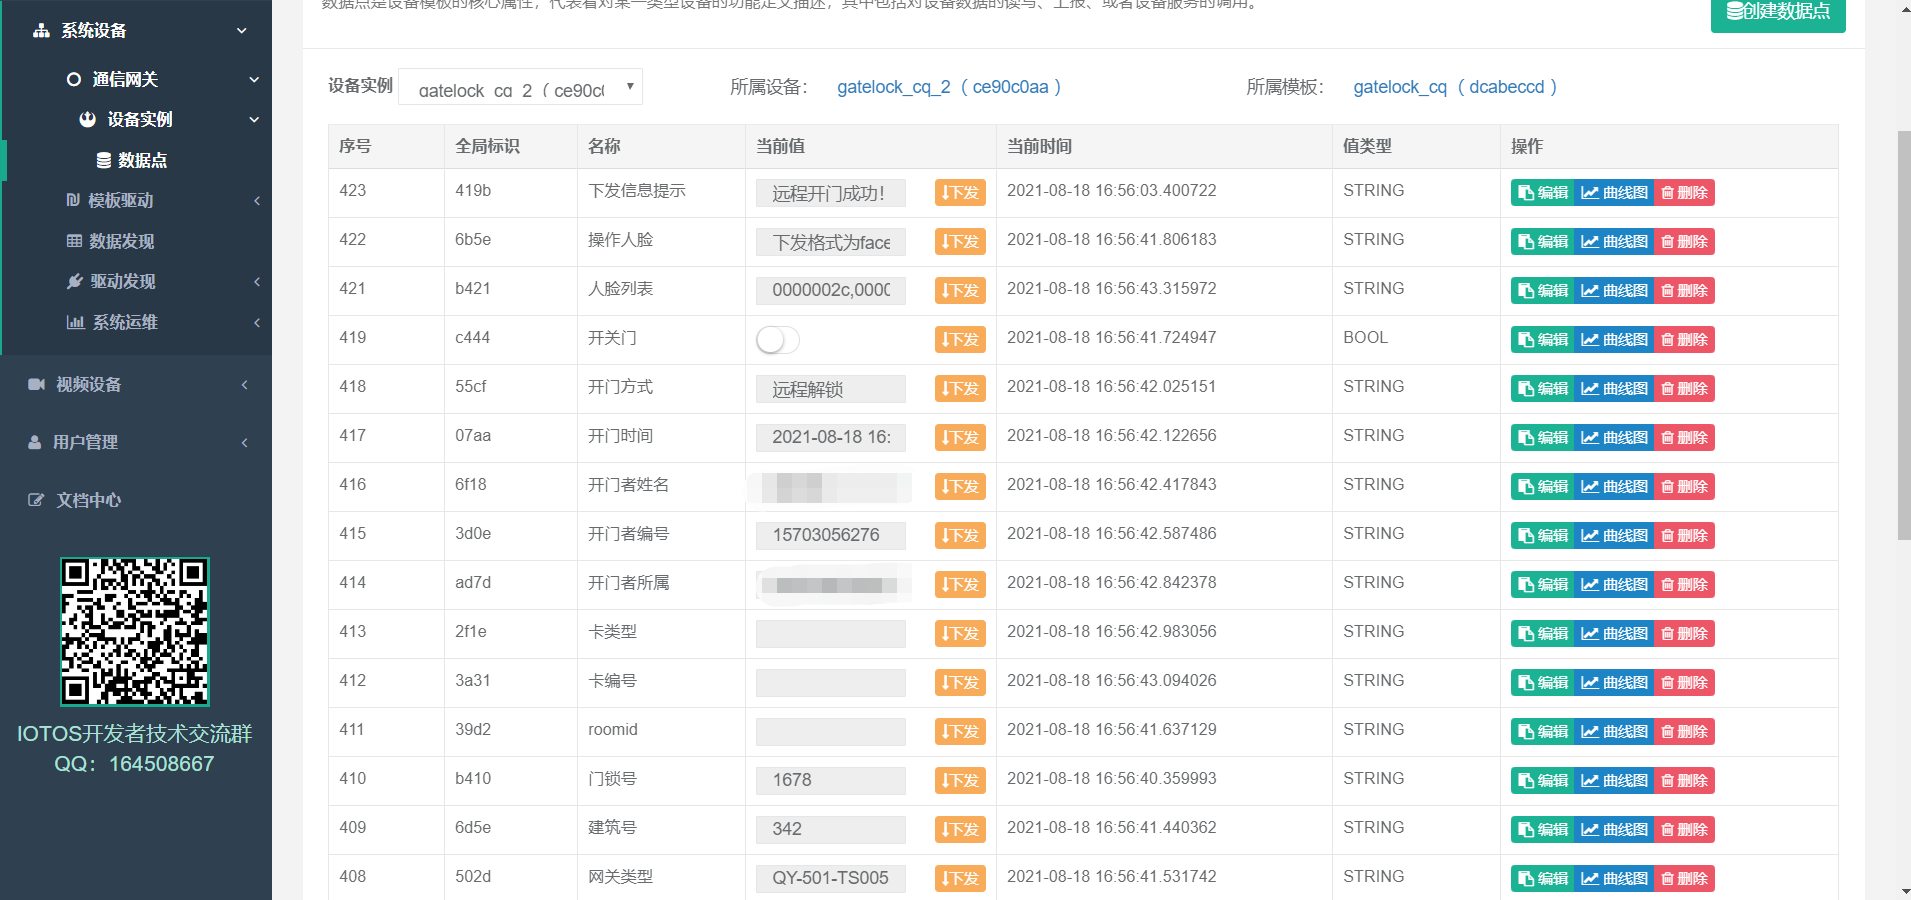Collapse the 设备实例 submenu chevron
This screenshot has width=1911, height=900.
pyautogui.click(x=254, y=120)
